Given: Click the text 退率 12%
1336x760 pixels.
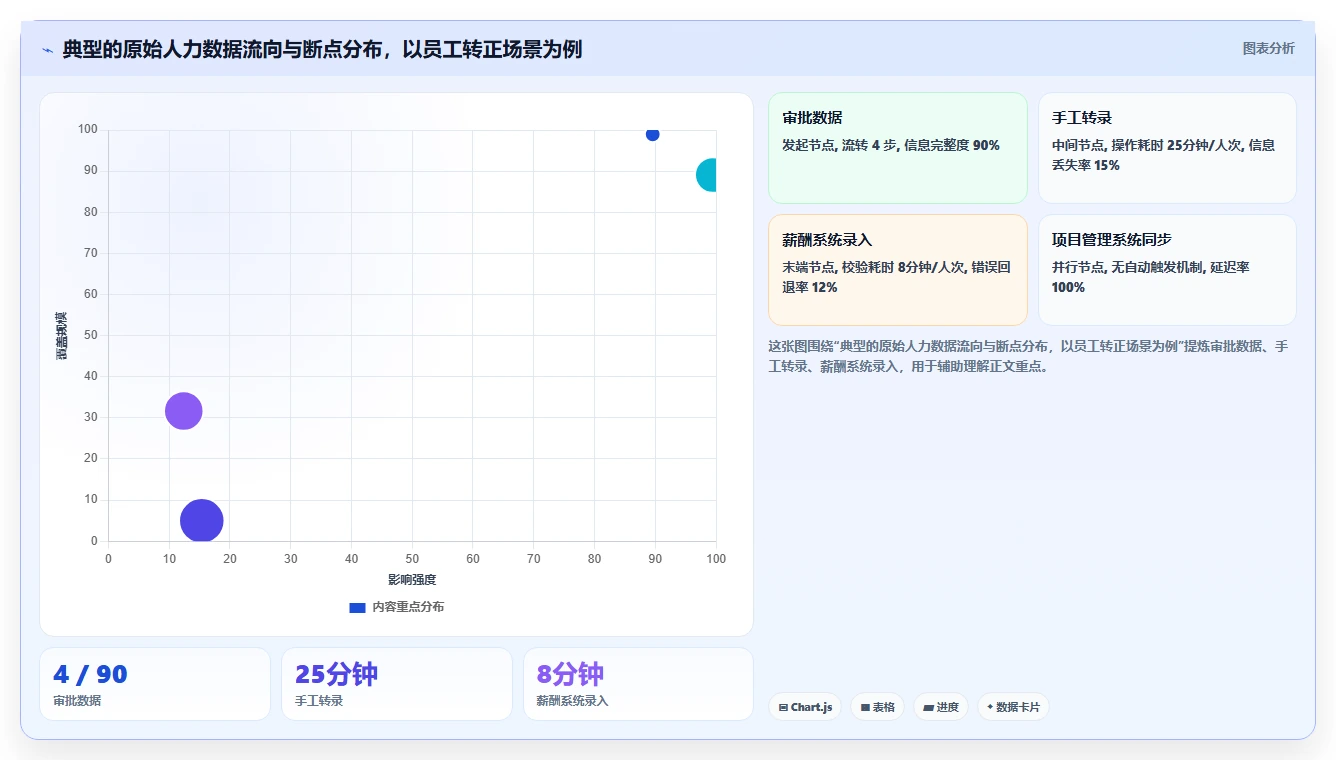Looking at the screenshot, I should tap(810, 287).
